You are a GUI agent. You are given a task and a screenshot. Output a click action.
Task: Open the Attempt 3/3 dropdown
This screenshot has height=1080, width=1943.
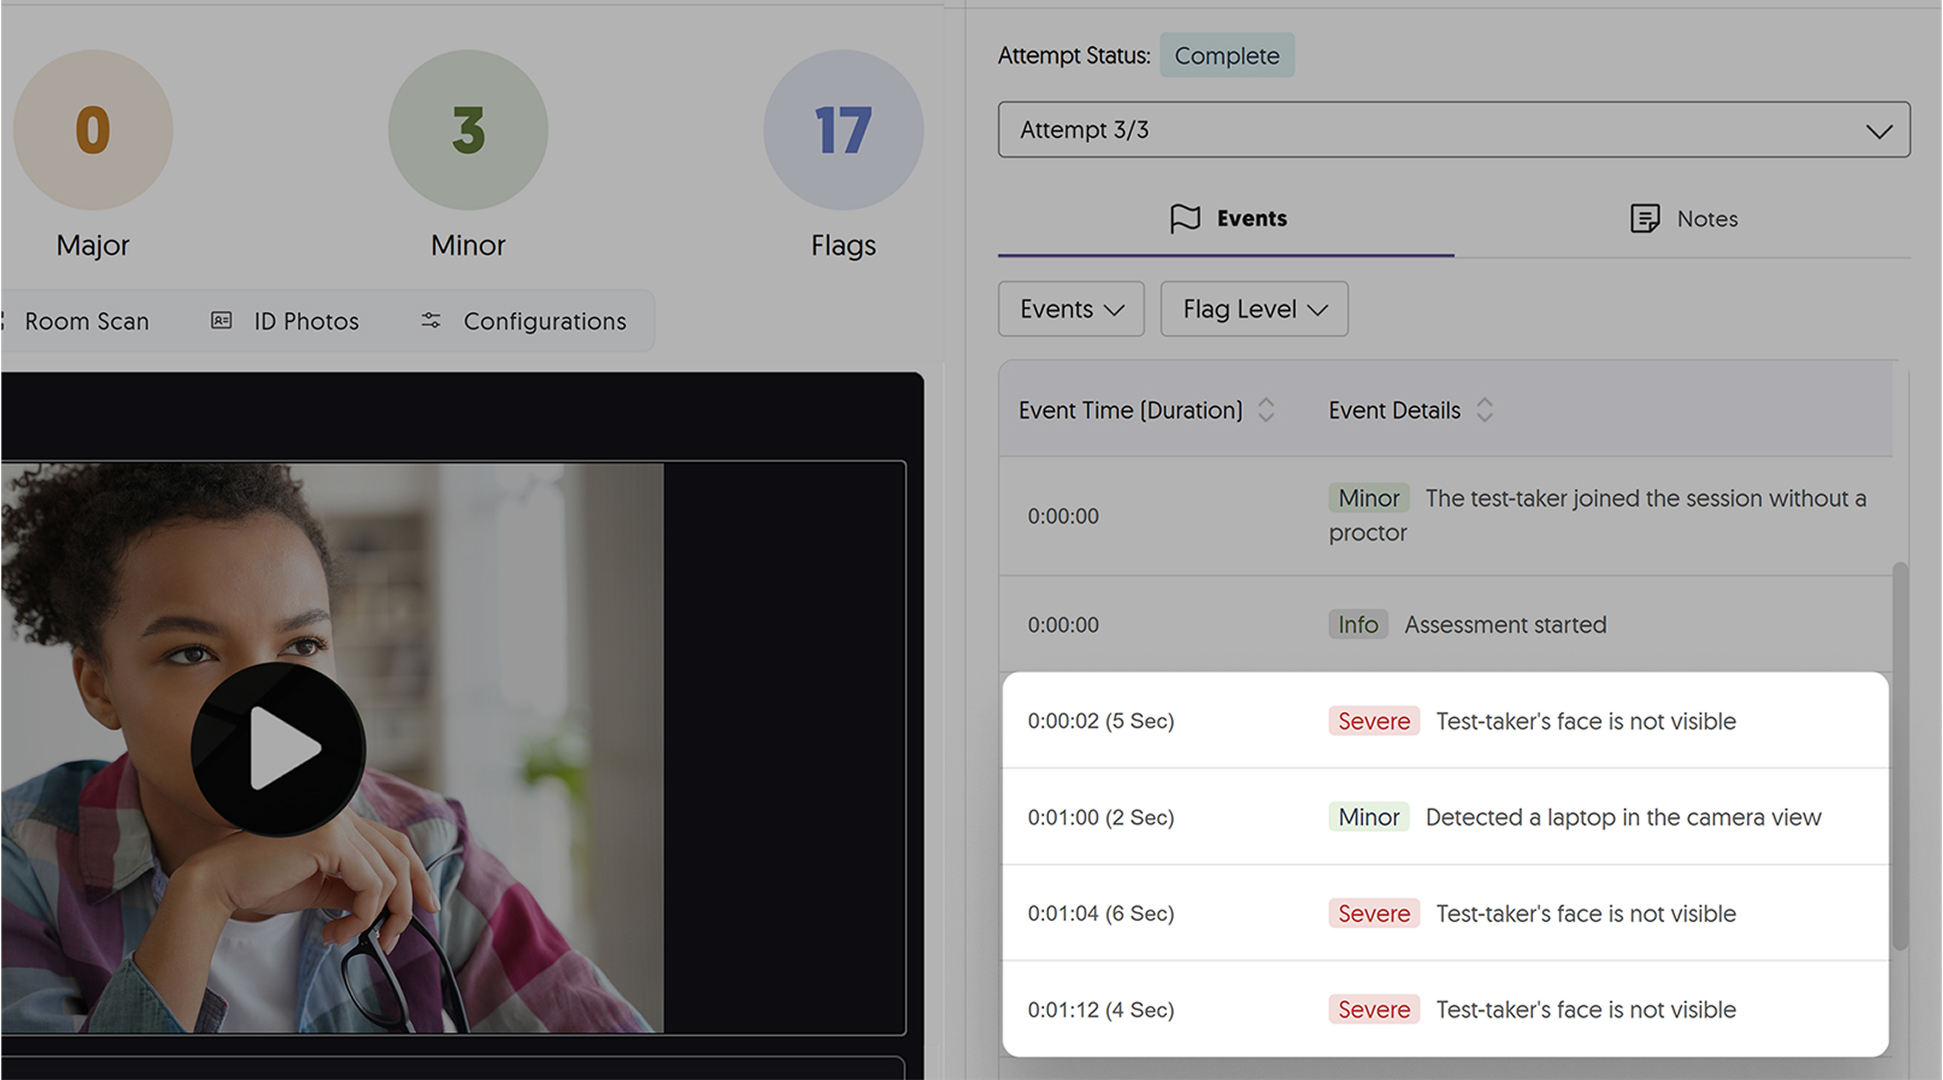click(x=1453, y=130)
